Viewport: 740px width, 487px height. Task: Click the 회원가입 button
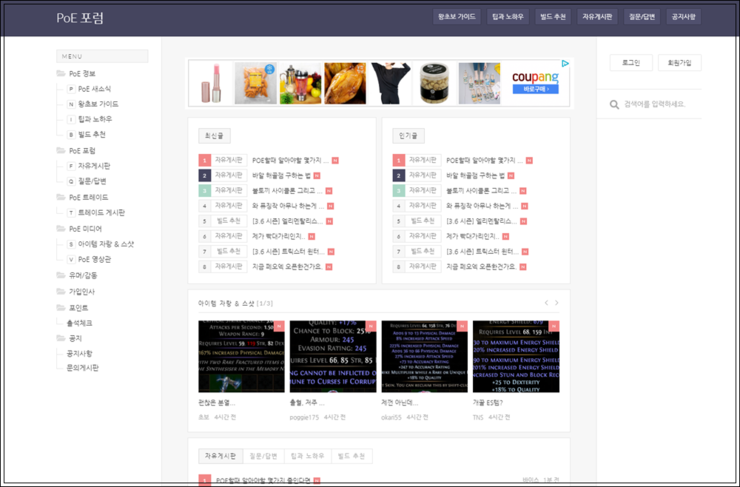680,63
